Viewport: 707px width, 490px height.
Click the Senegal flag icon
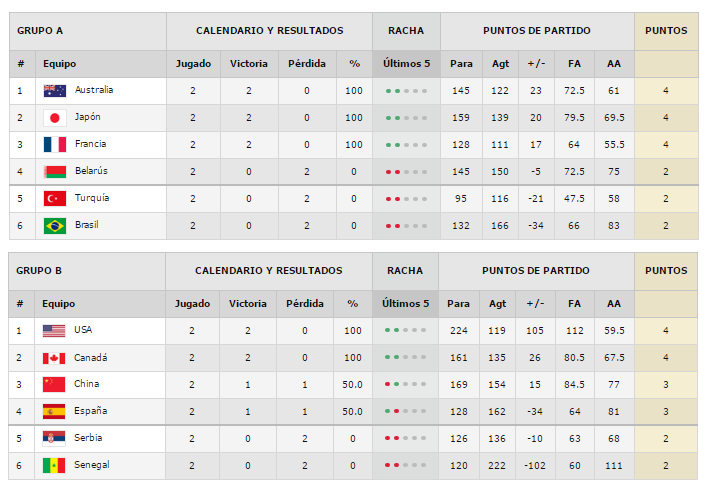54,466
